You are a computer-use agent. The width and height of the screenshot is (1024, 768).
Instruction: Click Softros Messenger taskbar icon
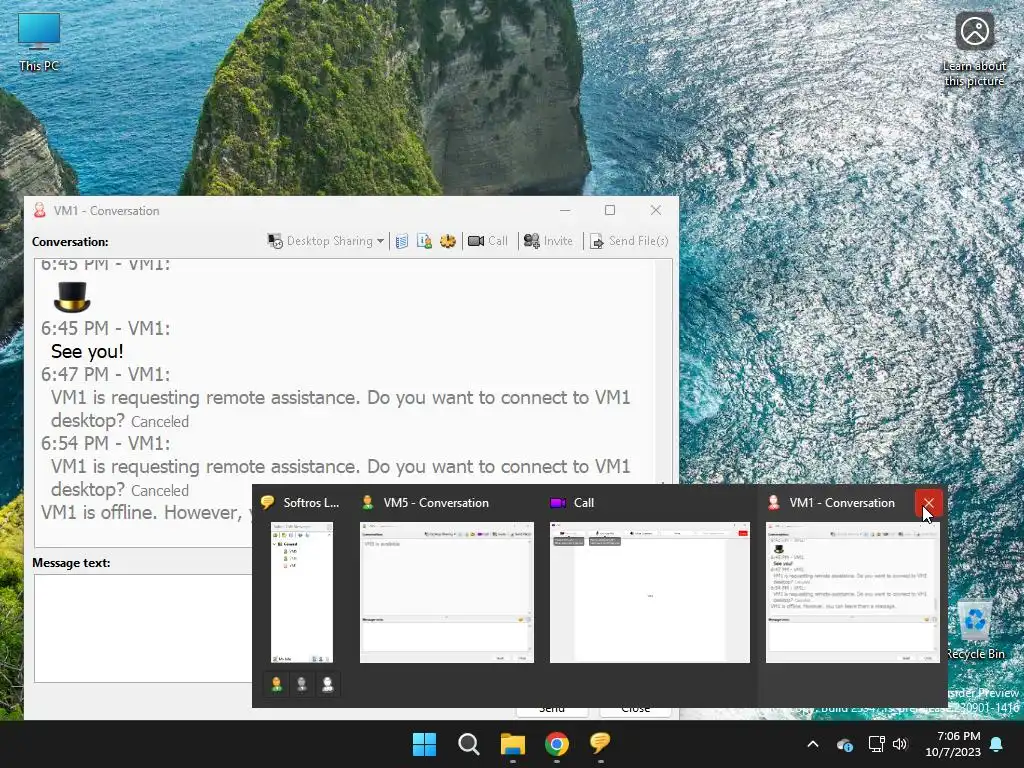tap(600, 744)
